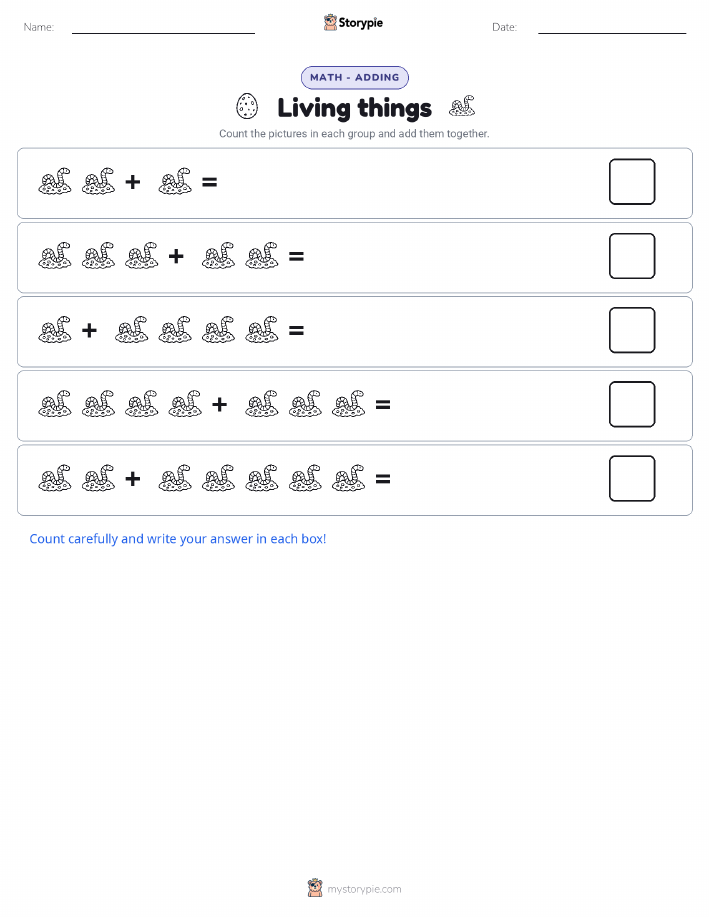709x917 pixels.
Task: Click the Living things heading
Action: pos(354,108)
